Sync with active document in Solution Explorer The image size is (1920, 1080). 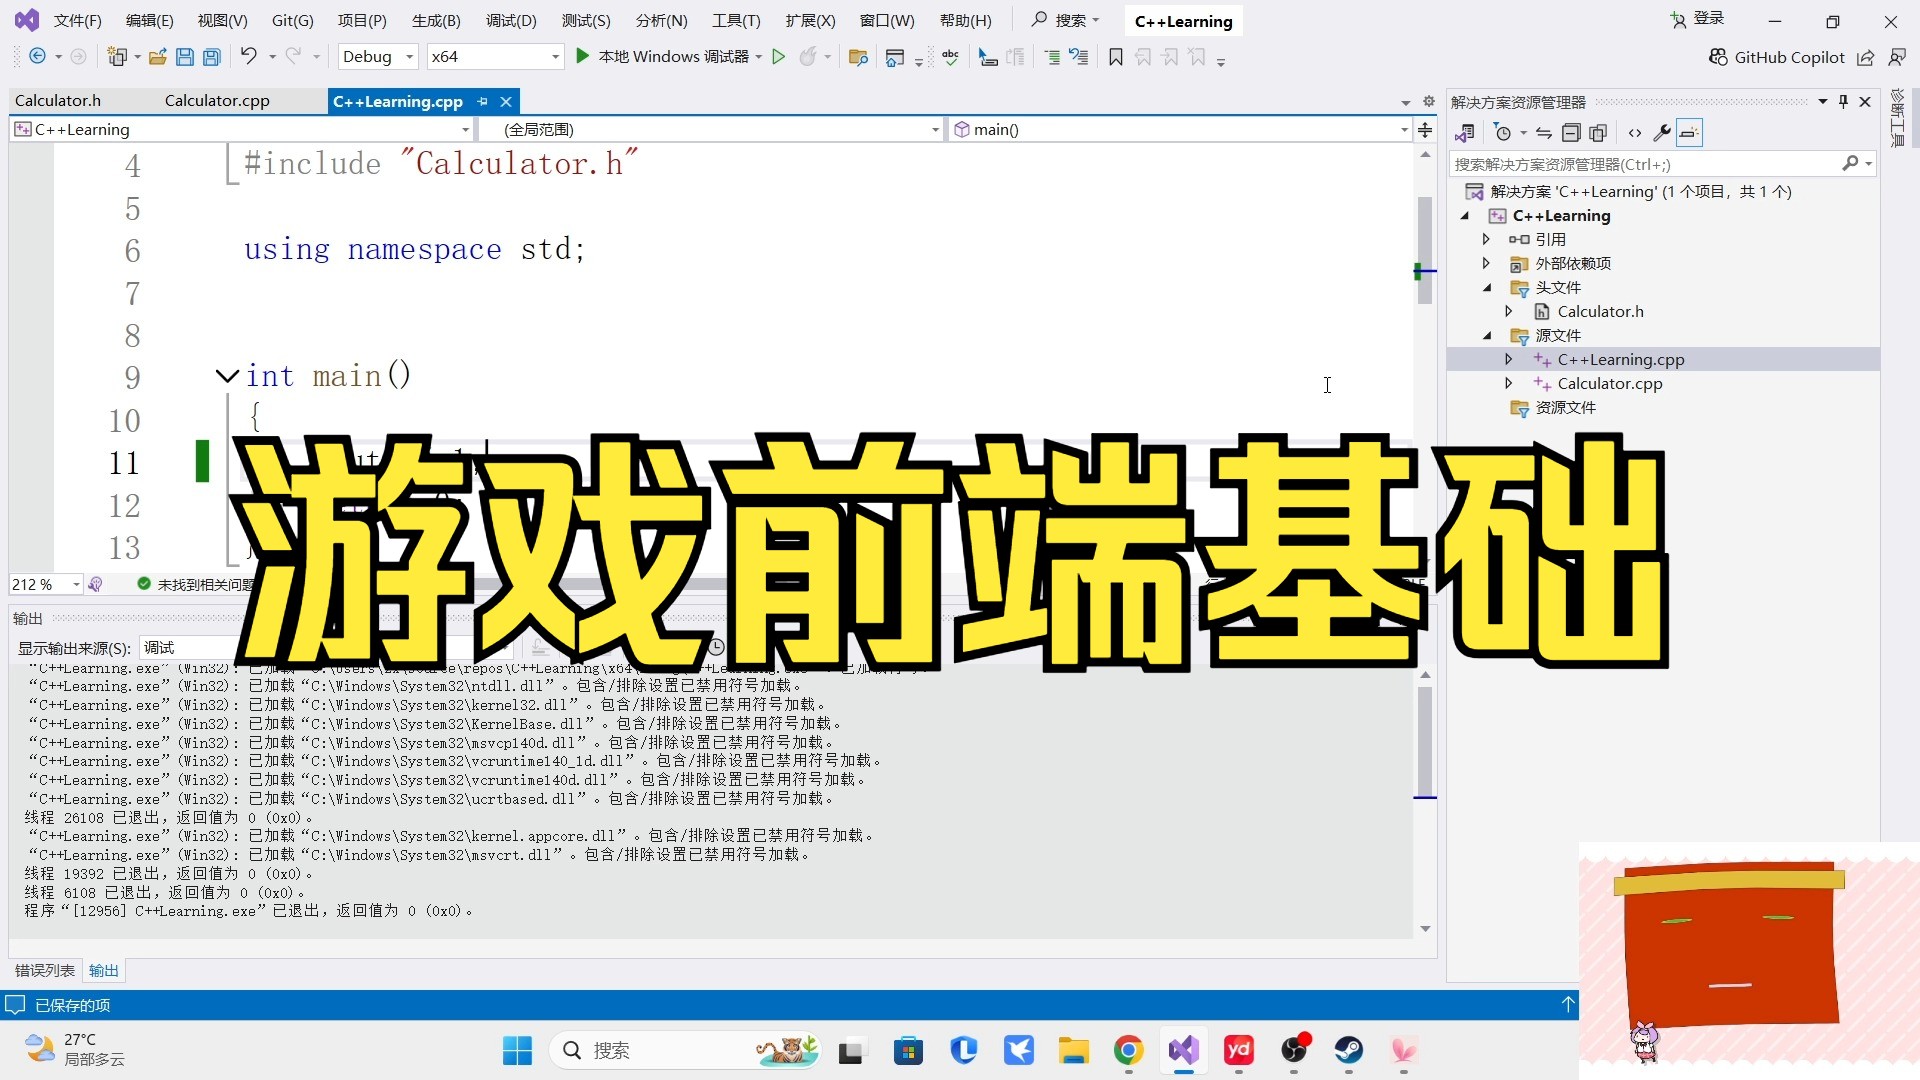pyautogui.click(x=1544, y=133)
